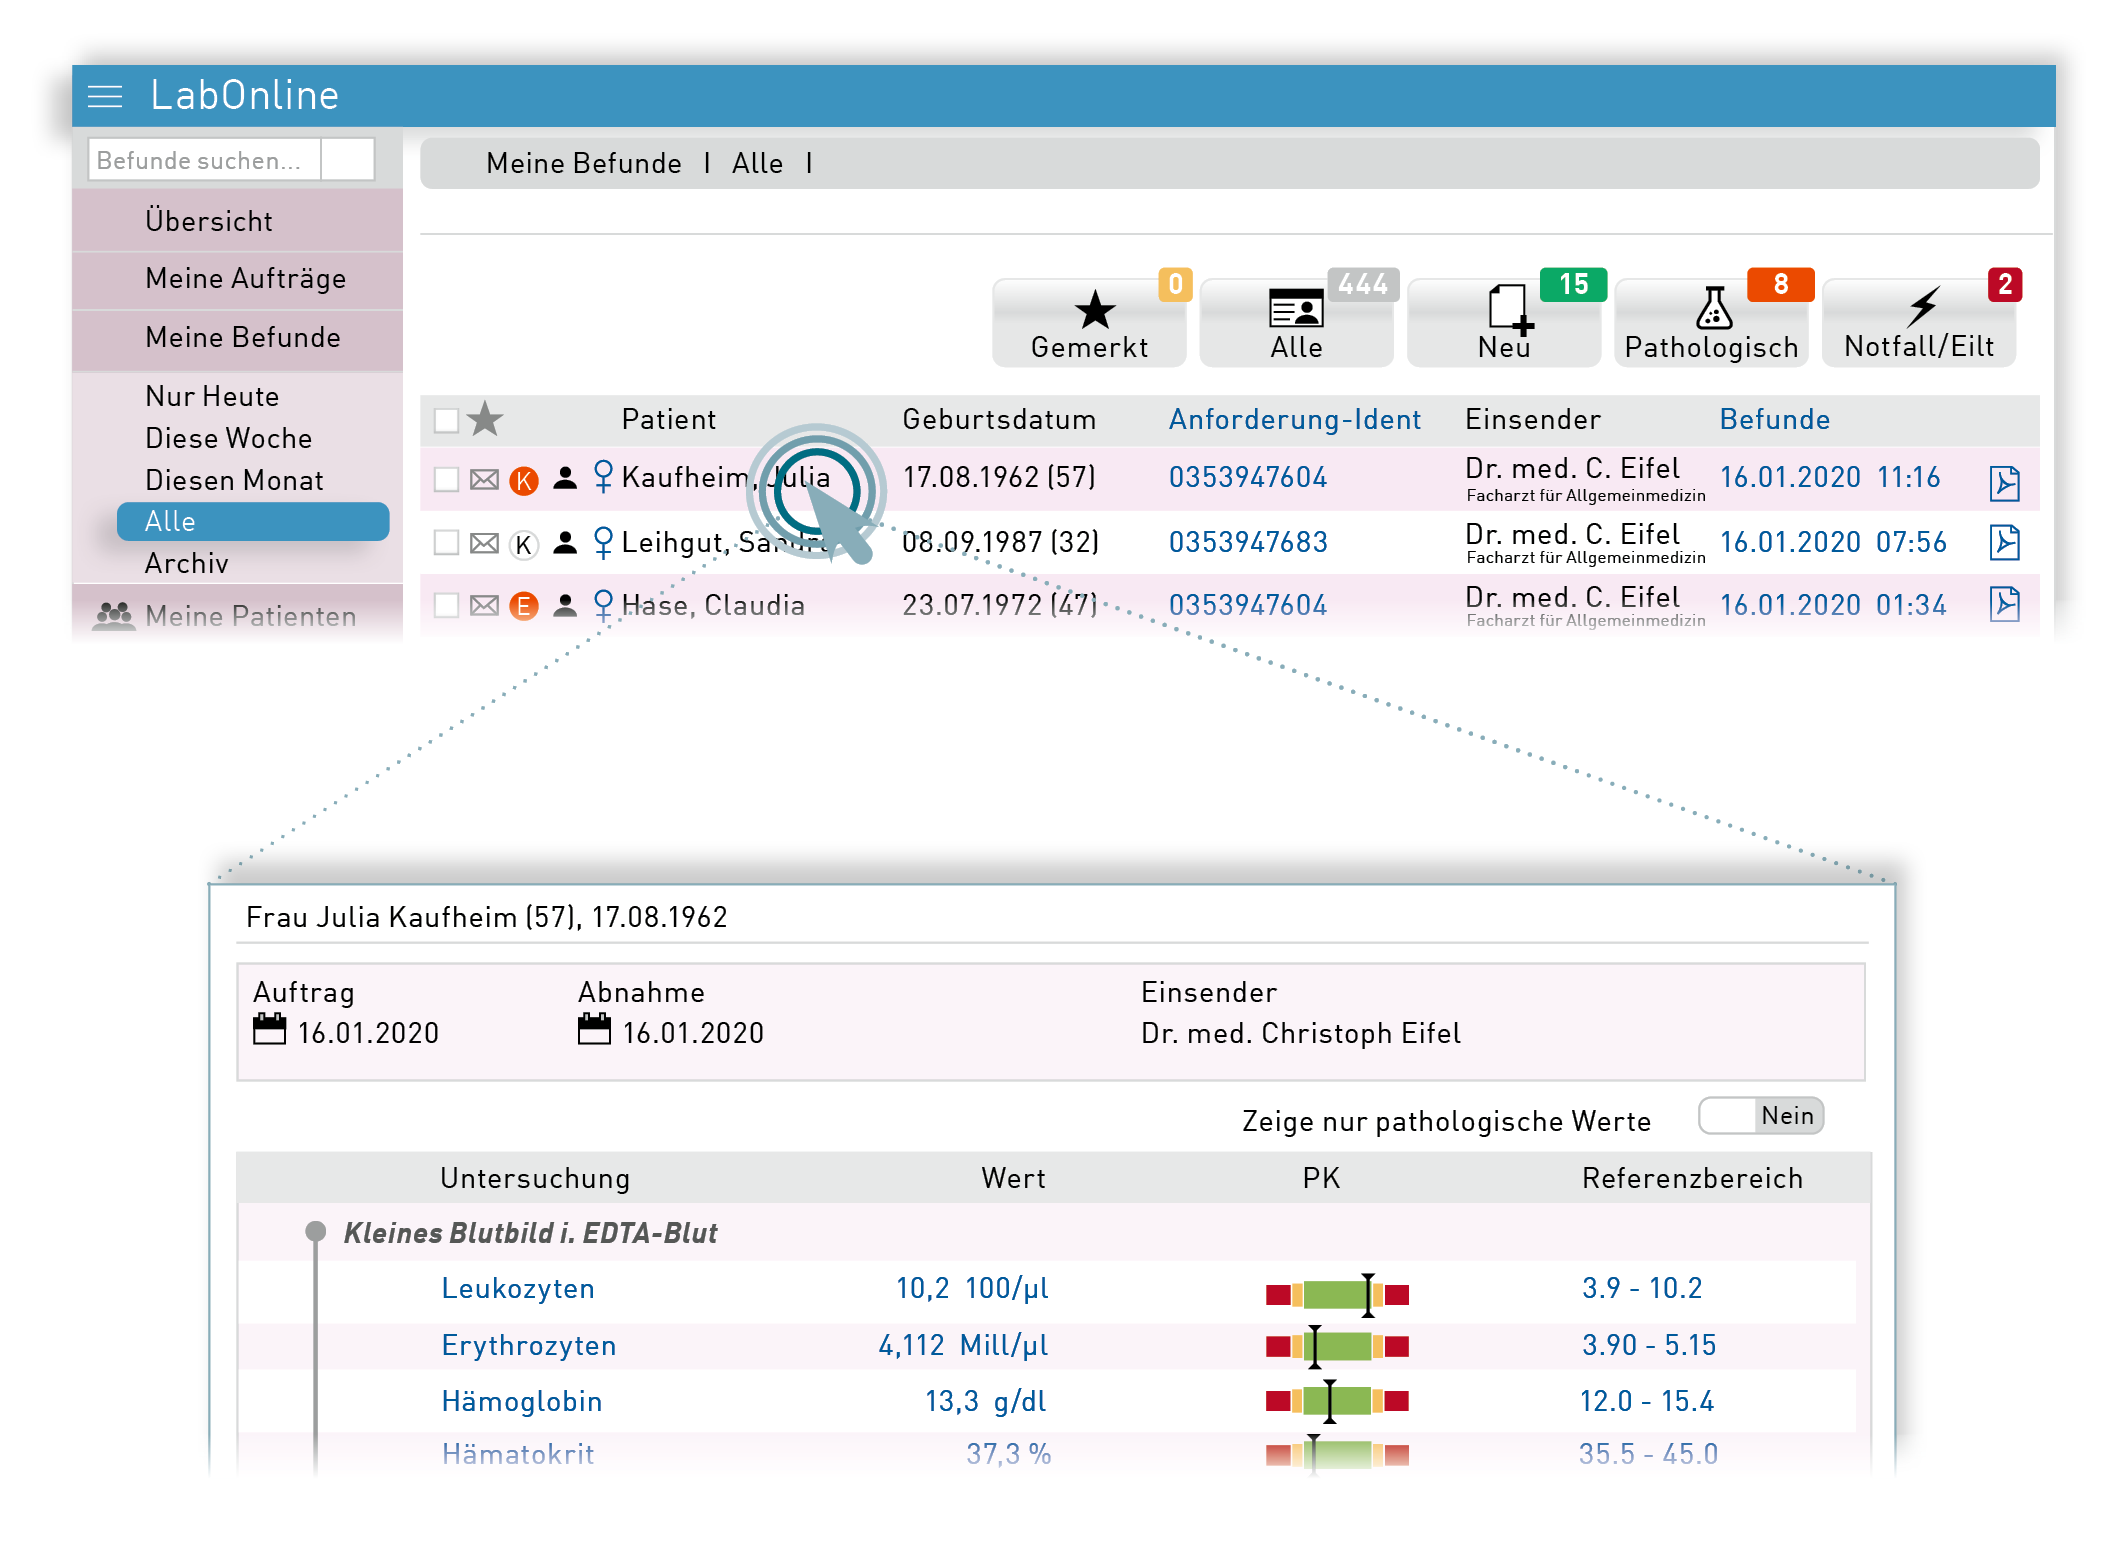Click Alle in the breadcrumb bar

point(757,163)
